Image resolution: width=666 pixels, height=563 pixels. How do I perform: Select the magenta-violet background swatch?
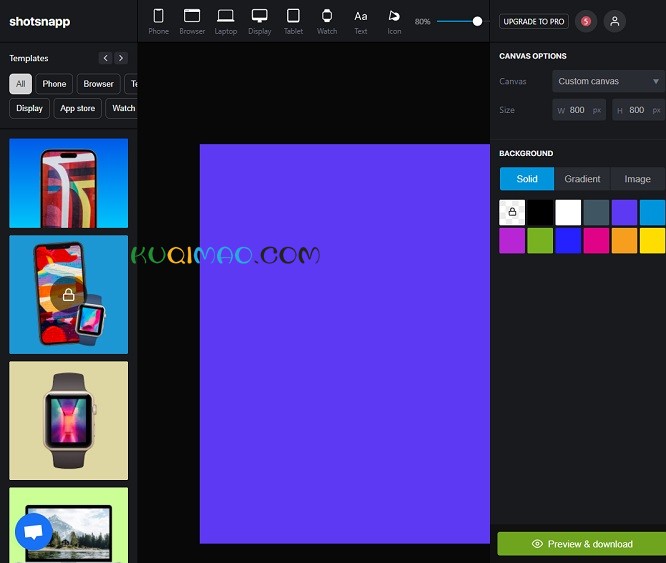pos(512,241)
